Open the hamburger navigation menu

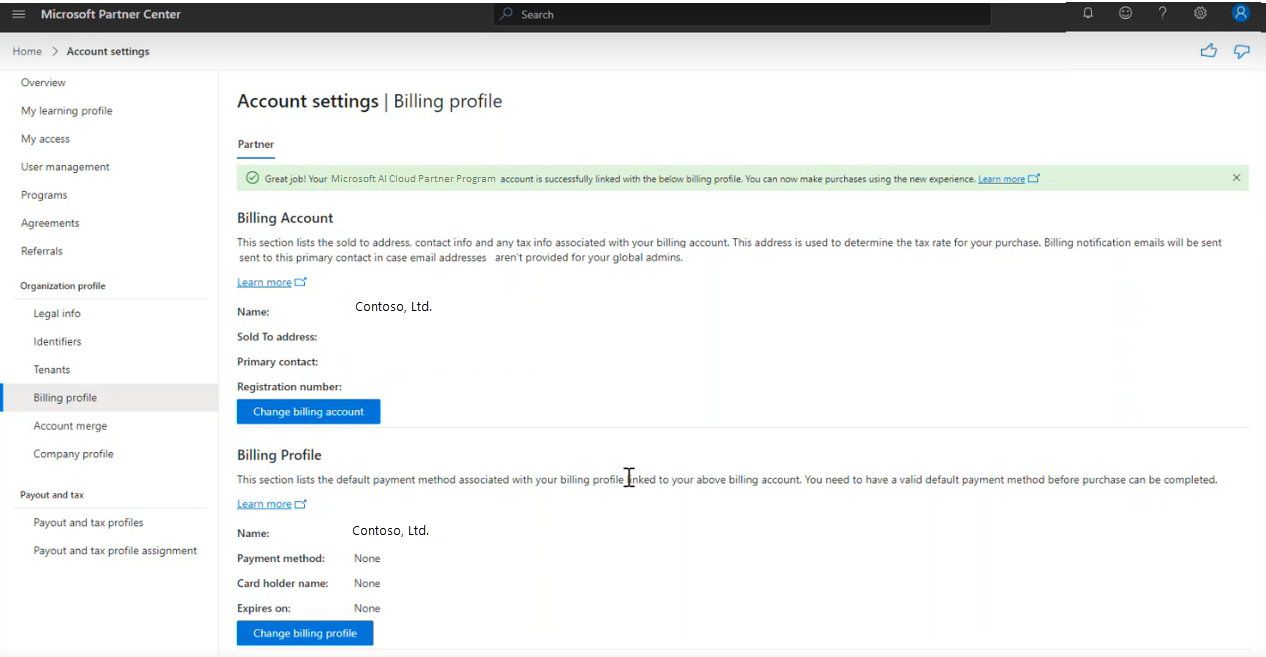pos(18,14)
